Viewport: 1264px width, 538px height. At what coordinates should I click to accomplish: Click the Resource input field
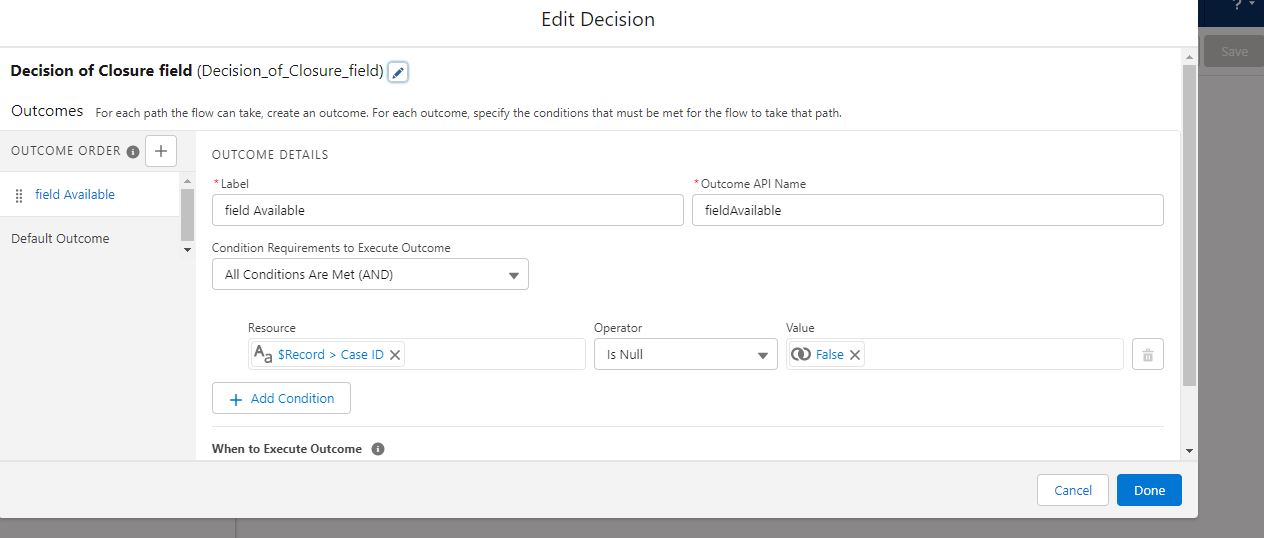pyautogui.click(x=495, y=355)
